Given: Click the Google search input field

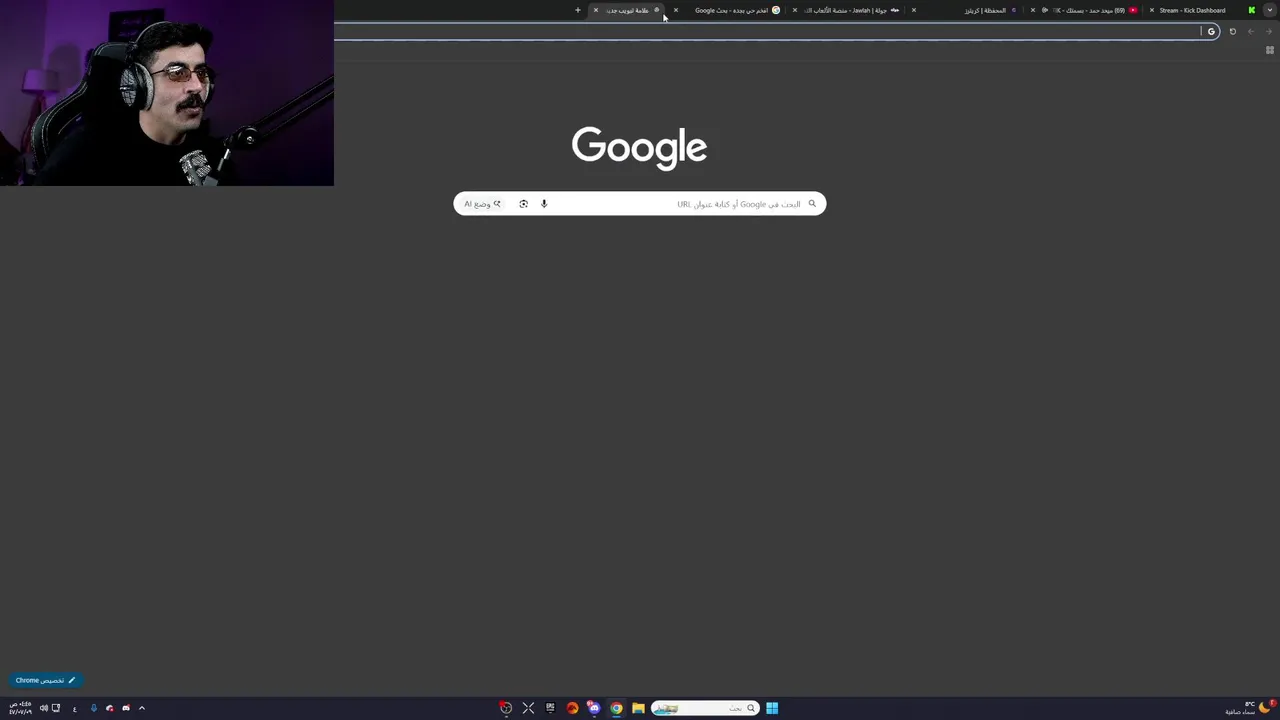Looking at the screenshot, I should [640, 204].
